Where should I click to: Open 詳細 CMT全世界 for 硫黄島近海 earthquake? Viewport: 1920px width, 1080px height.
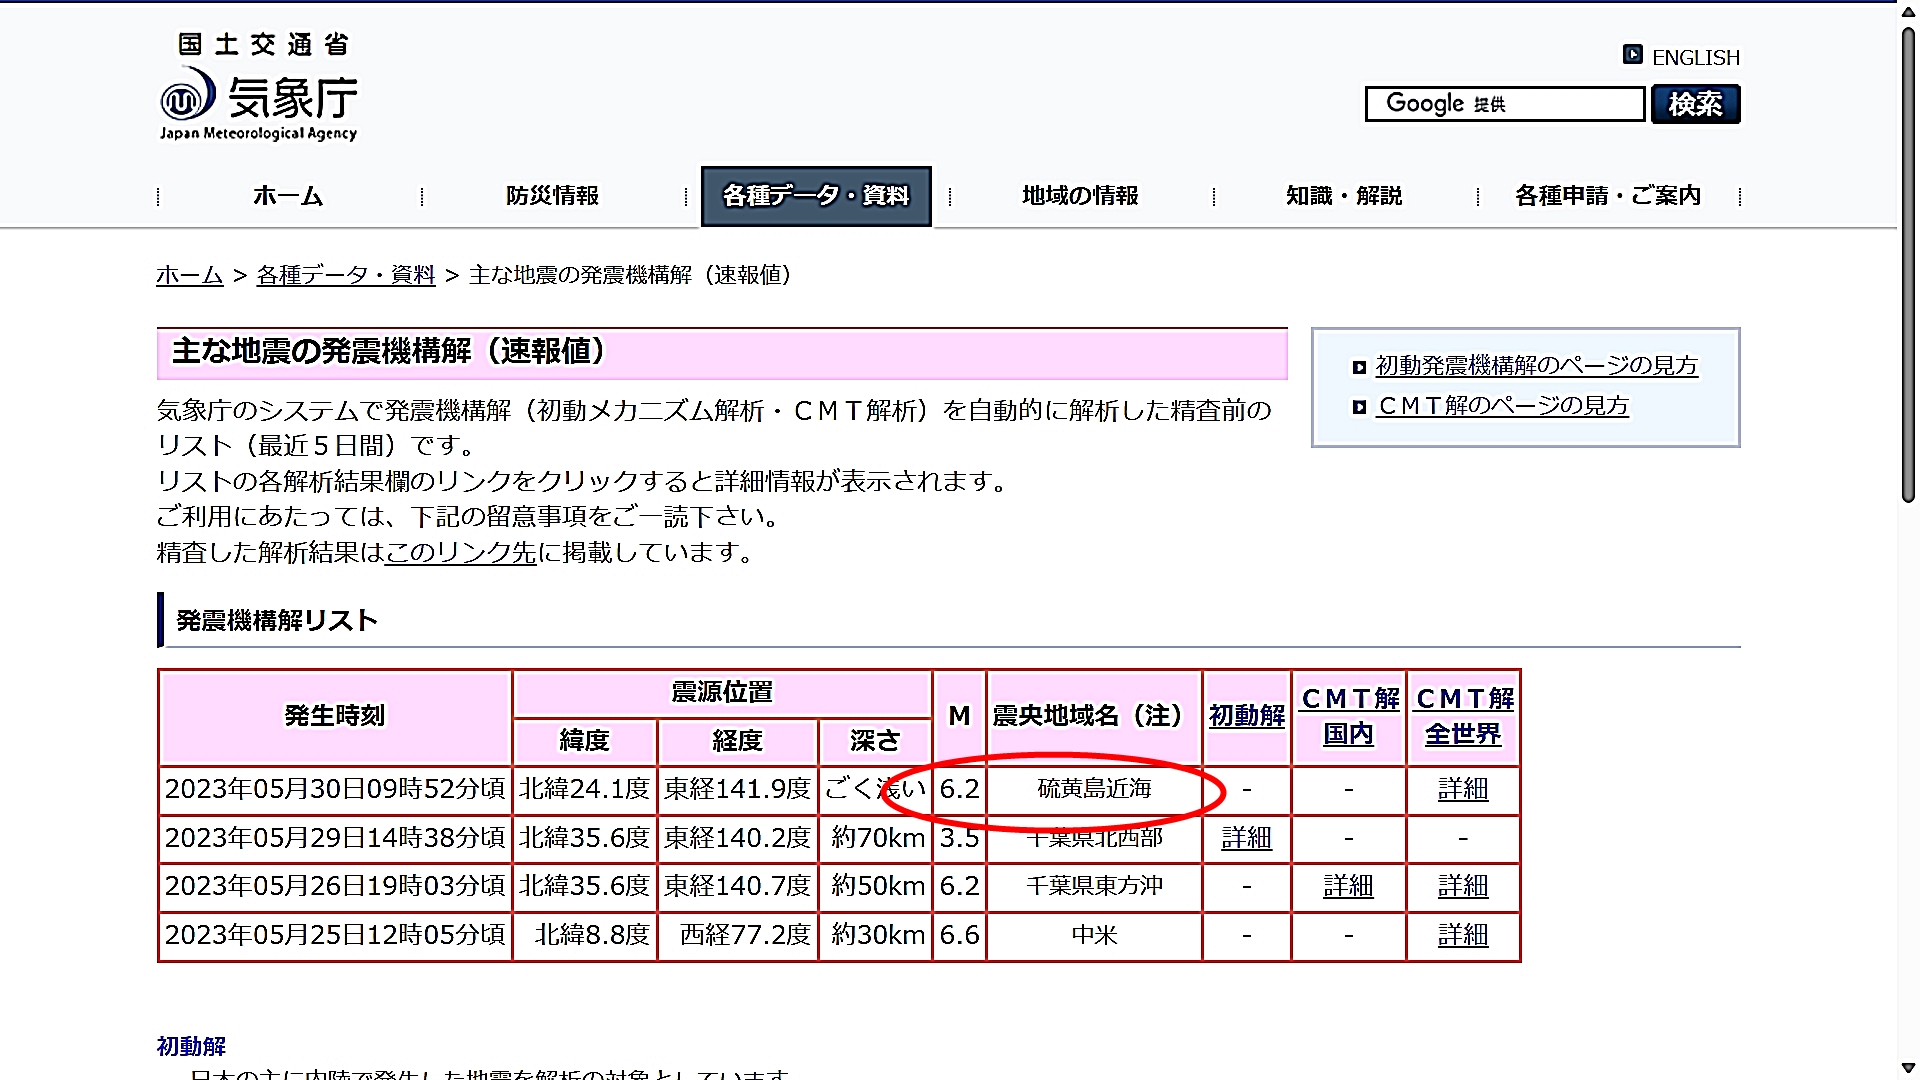coord(1463,790)
